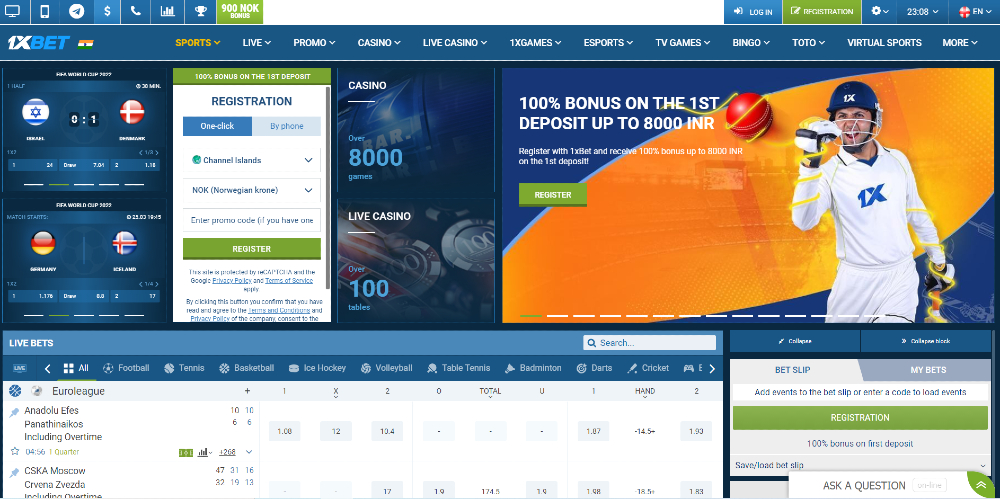Open the green match field view icon

point(186,452)
